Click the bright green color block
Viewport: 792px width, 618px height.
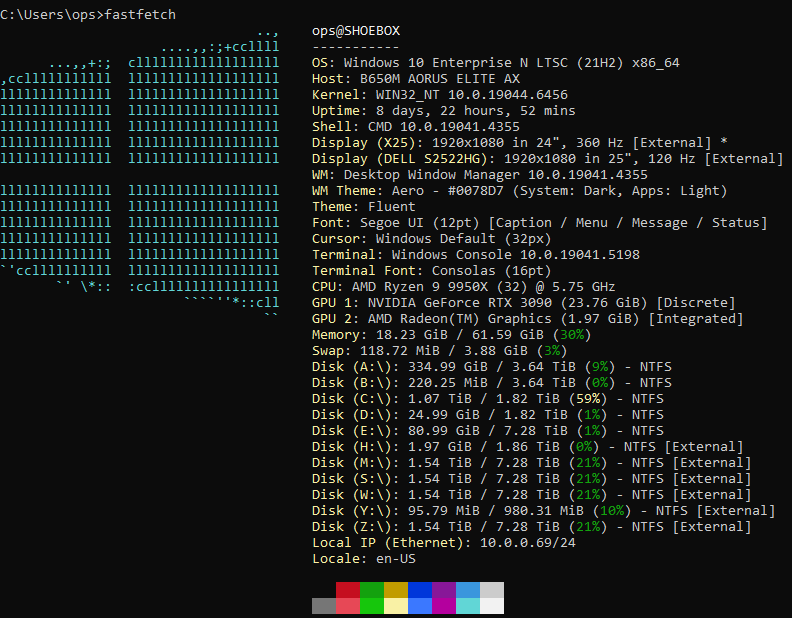372,606
